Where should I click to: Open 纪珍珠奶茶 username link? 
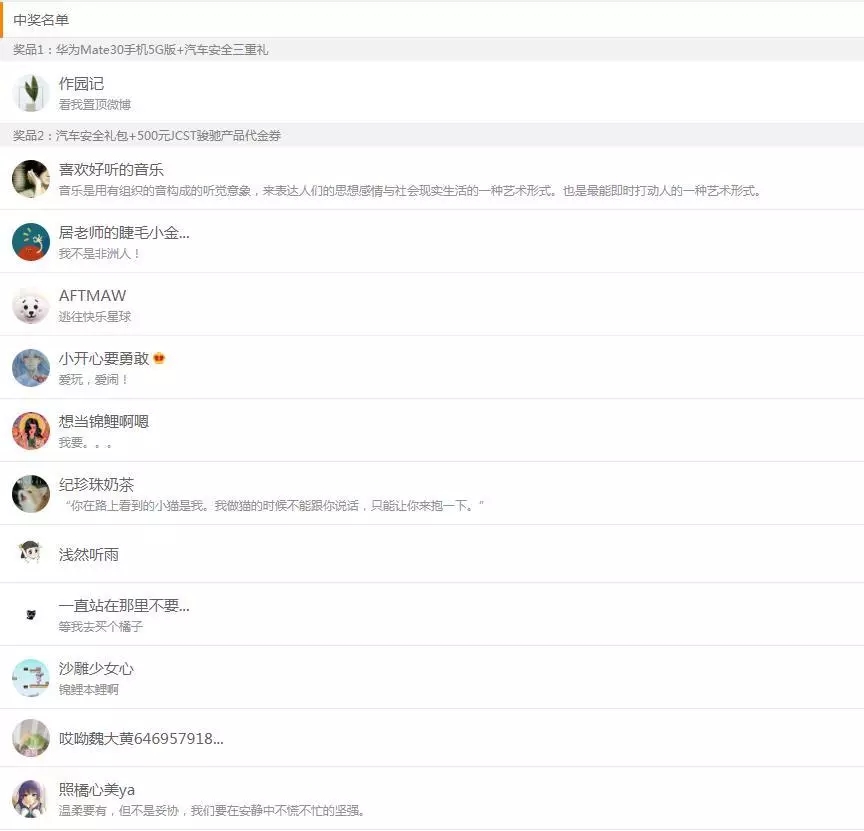[x=96, y=484]
